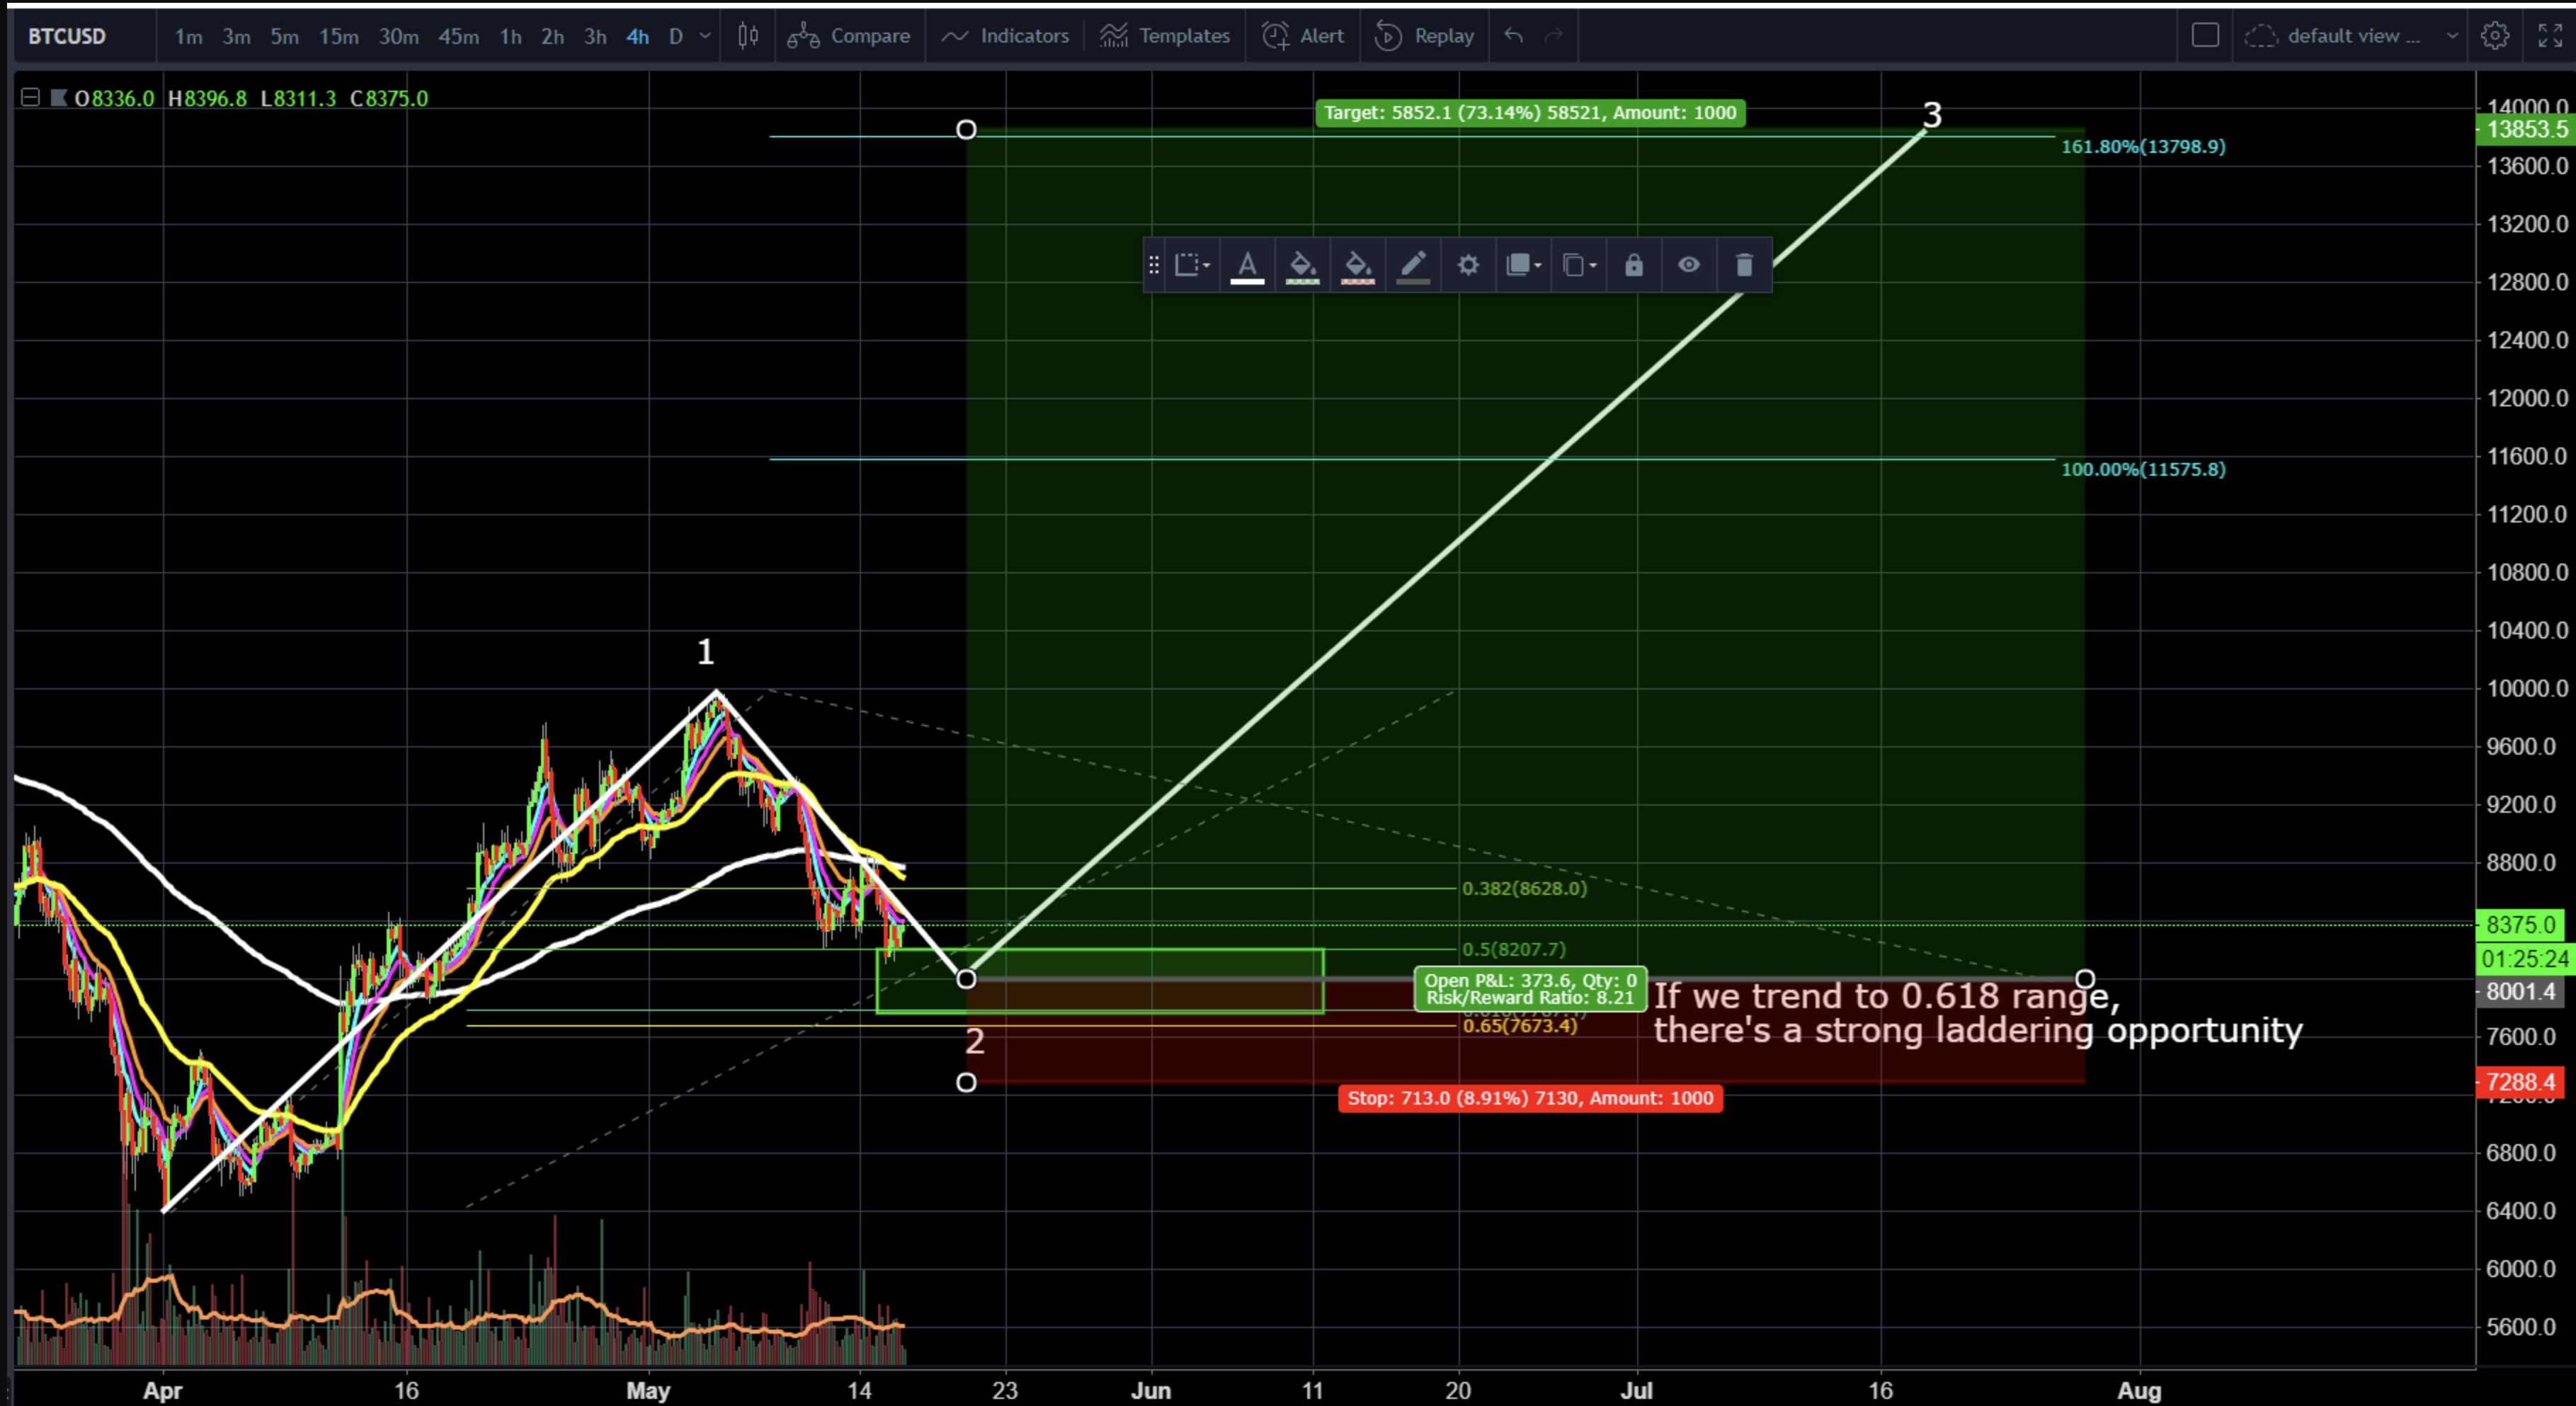This screenshot has height=1406, width=2576.
Task: Toggle drawing visibility with eye icon
Action: pos(1689,265)
